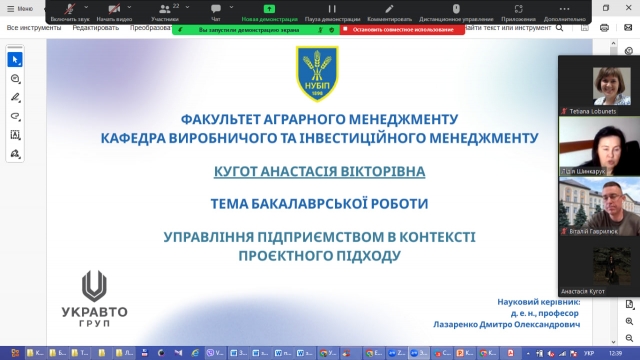The image size is (640, 360).
Task: Pause sharing with Пауза демонстрации
Action: coord(332,12)
